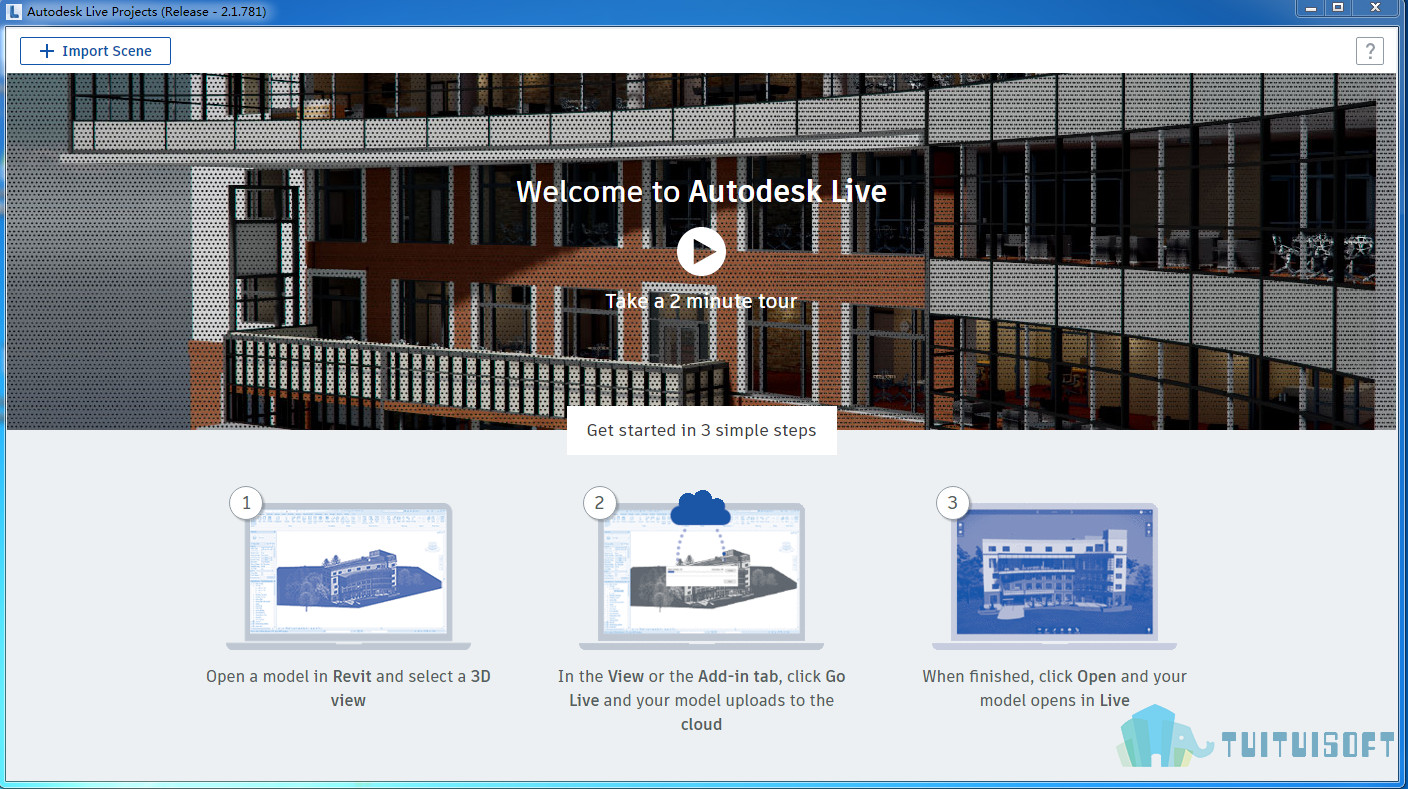Click the Go Live cloud upload description
Viewport: 1408px width, 789px height.
click(701, 700)
